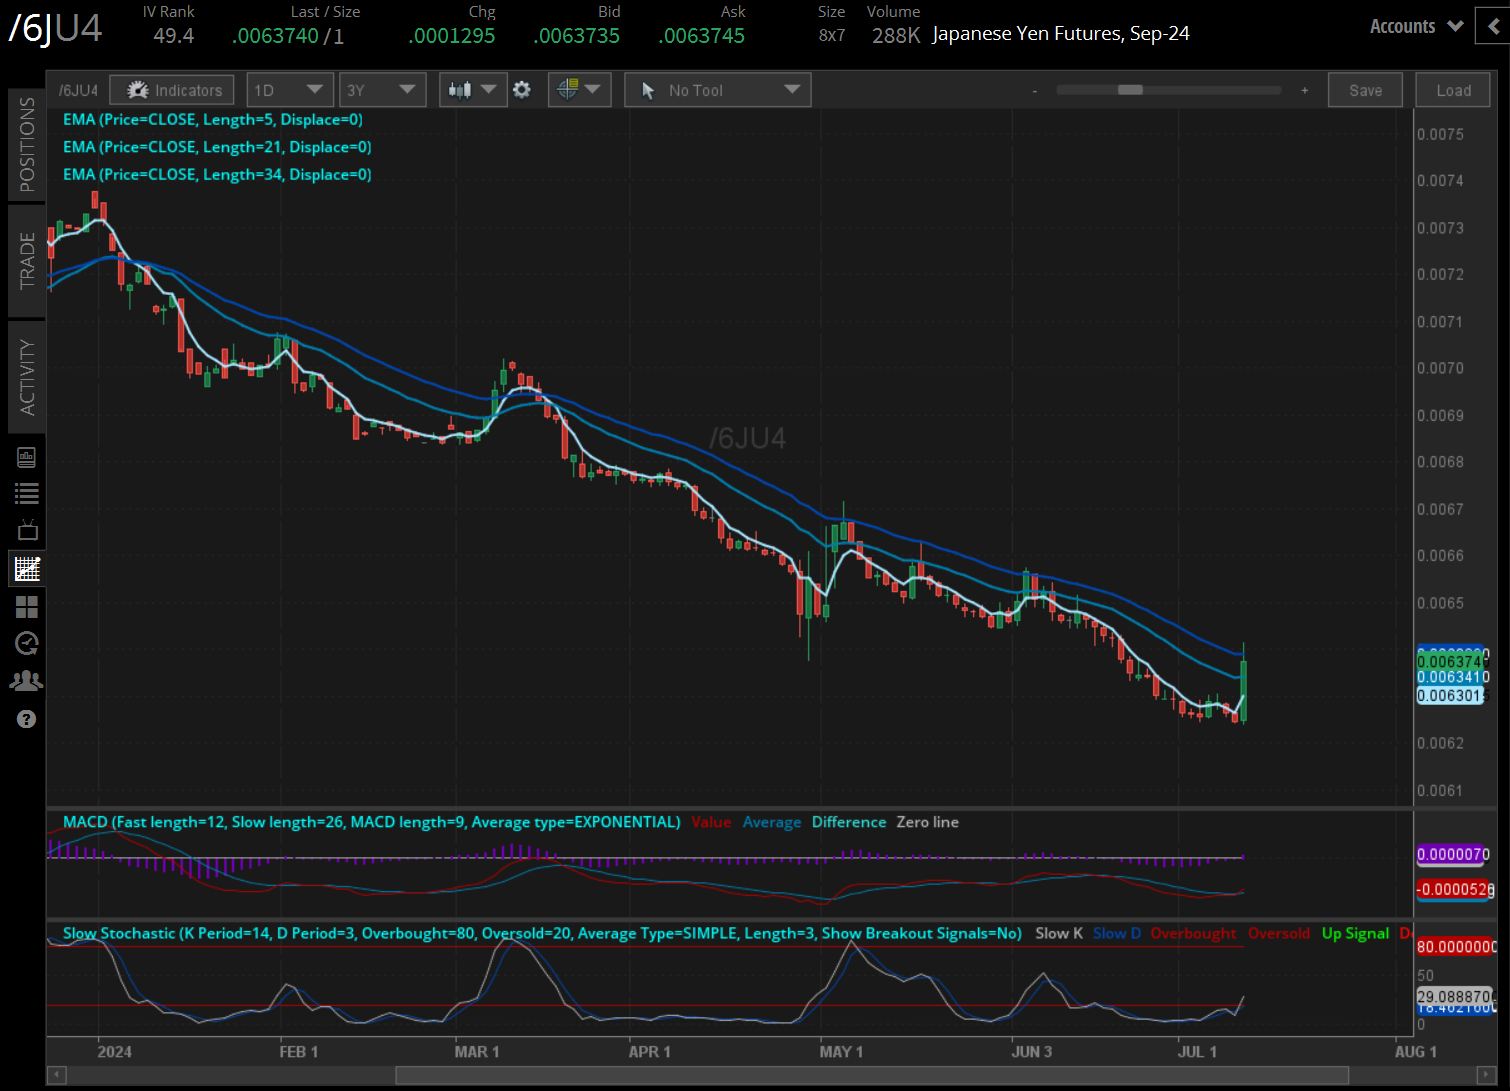Open the candlestick chart type dropdown
The width and height of the screenshot is (1510, 1091).
tap(472, 90)
